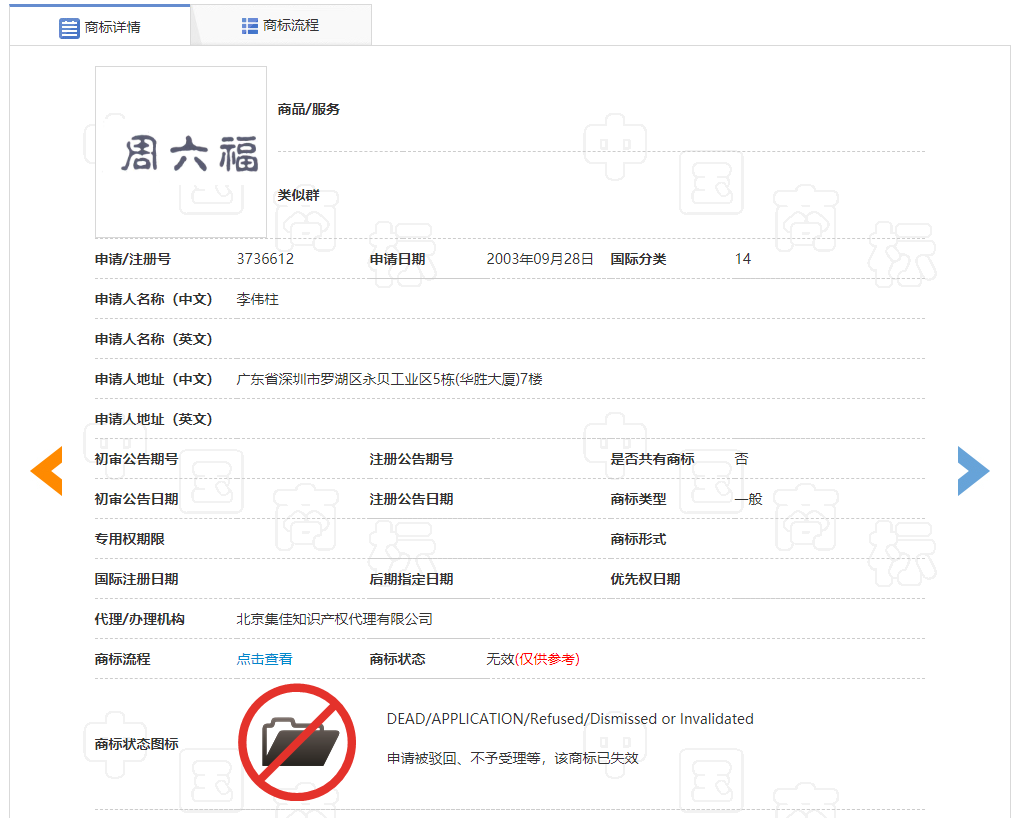Go to next trademark with blue arrow

point(972,470)
